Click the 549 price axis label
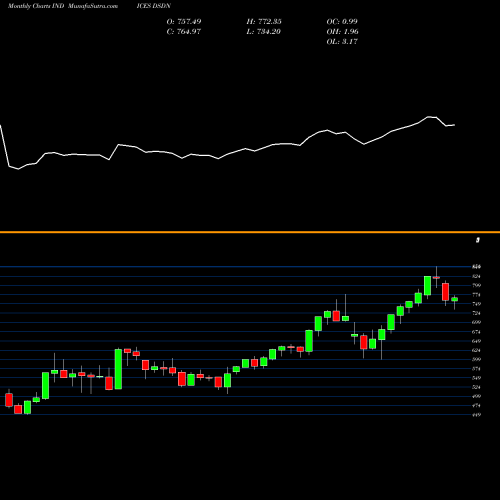 click(x=476, y=378)
